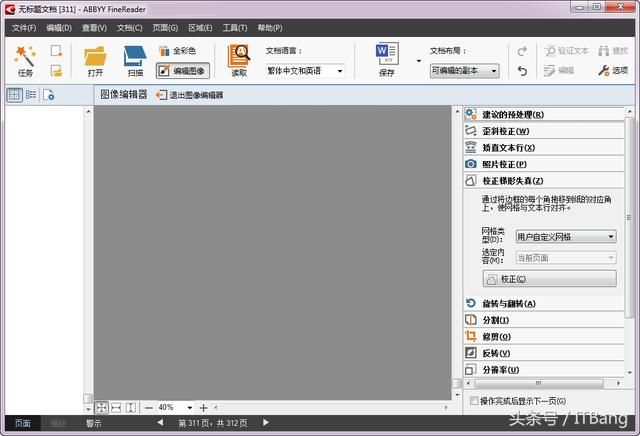Expand 歪斜校正(W) deskew section
This screenshot has height=436, width=640.
pos(544,131)
